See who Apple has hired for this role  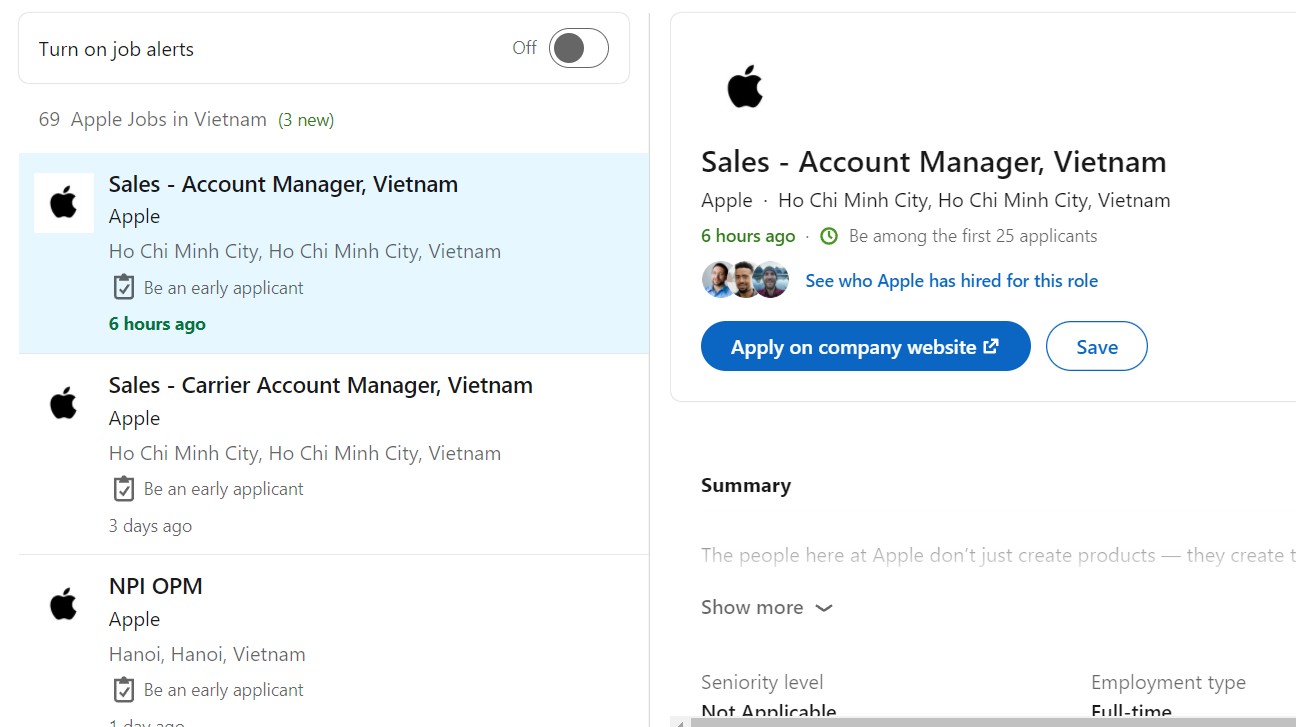click(x=951, y=281)
